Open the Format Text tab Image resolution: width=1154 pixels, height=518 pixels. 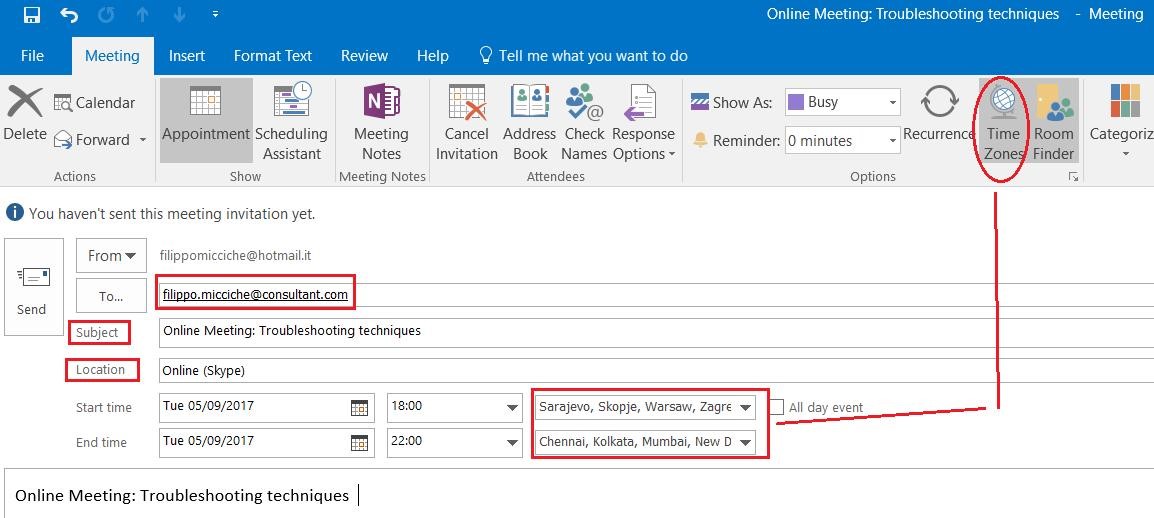tap(273, 56)
